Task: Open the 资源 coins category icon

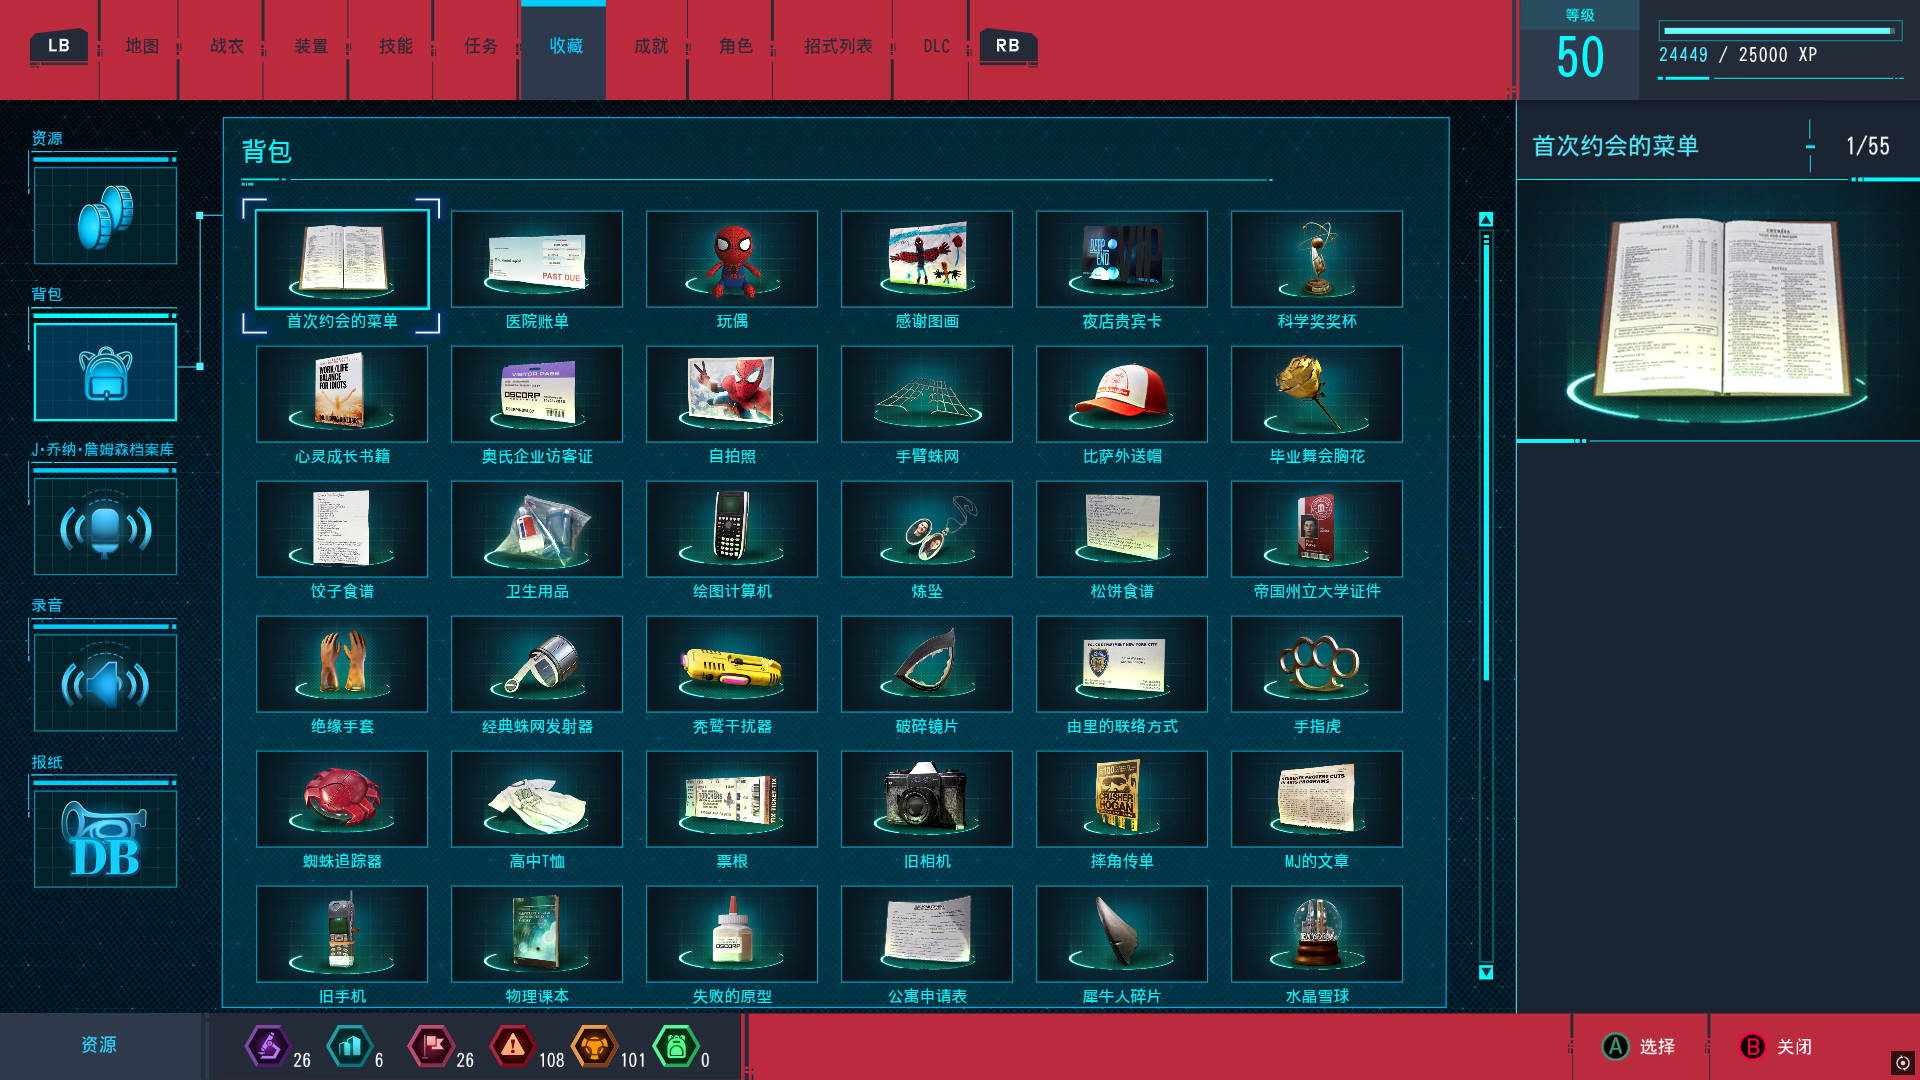Action: pos(105,216)
